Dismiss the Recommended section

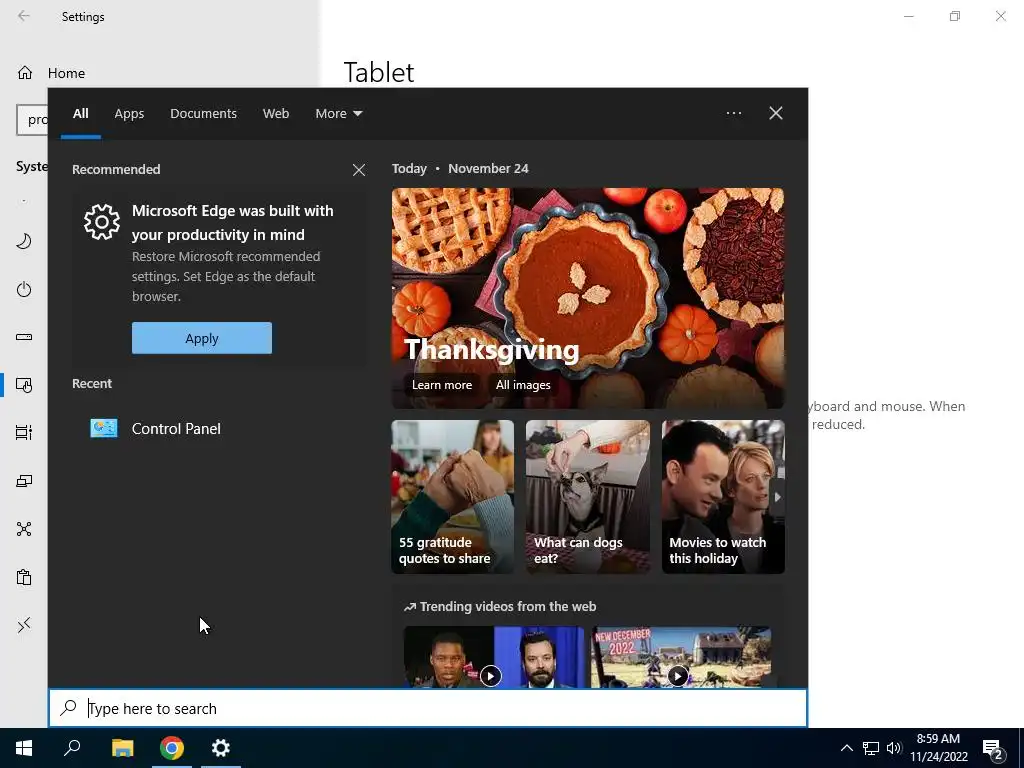point(359,170)
